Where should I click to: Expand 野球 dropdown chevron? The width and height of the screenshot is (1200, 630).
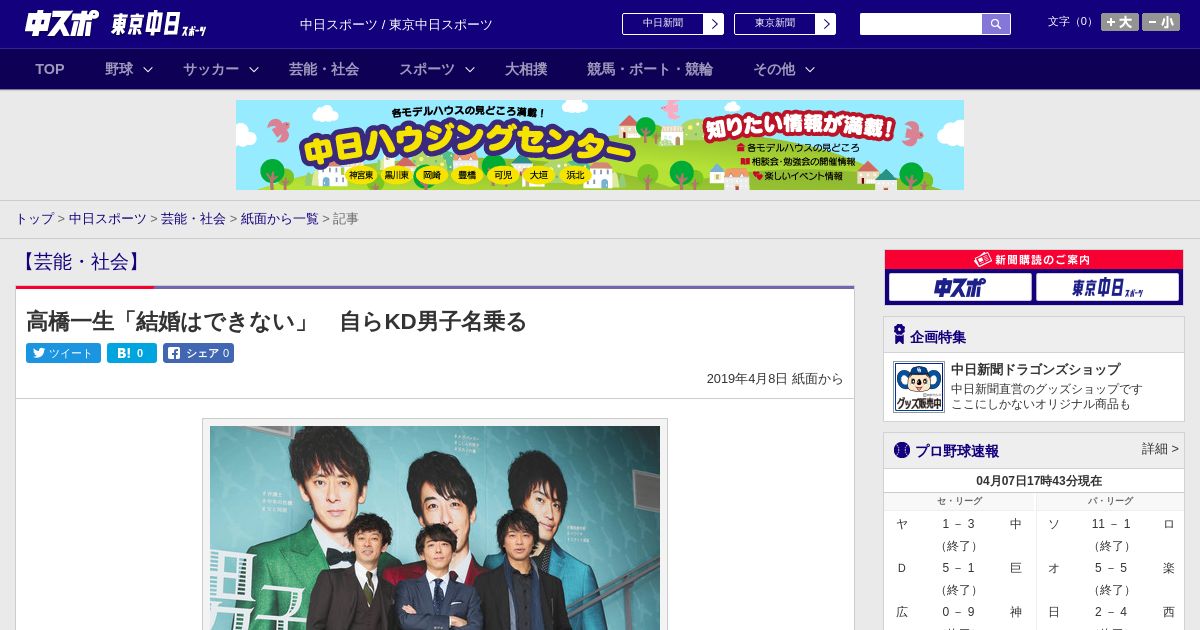coord(148,69)
